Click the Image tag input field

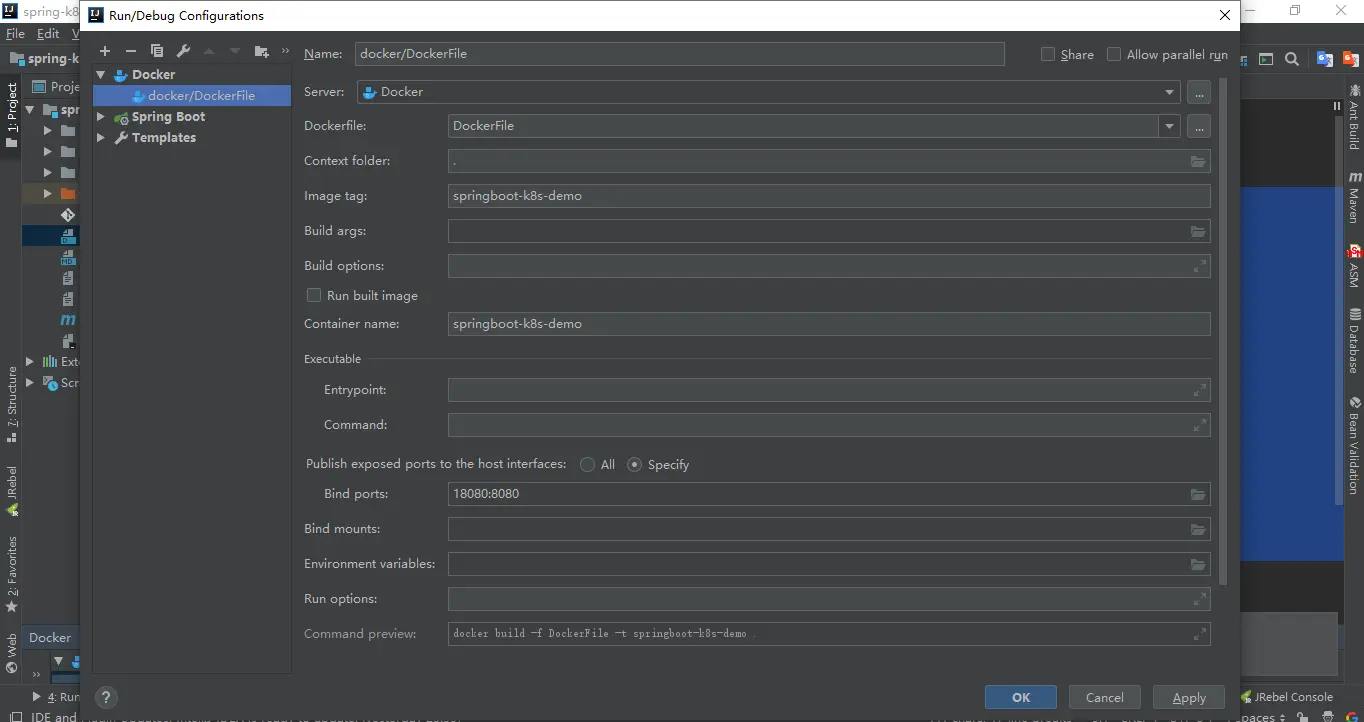tap(829, 196)
